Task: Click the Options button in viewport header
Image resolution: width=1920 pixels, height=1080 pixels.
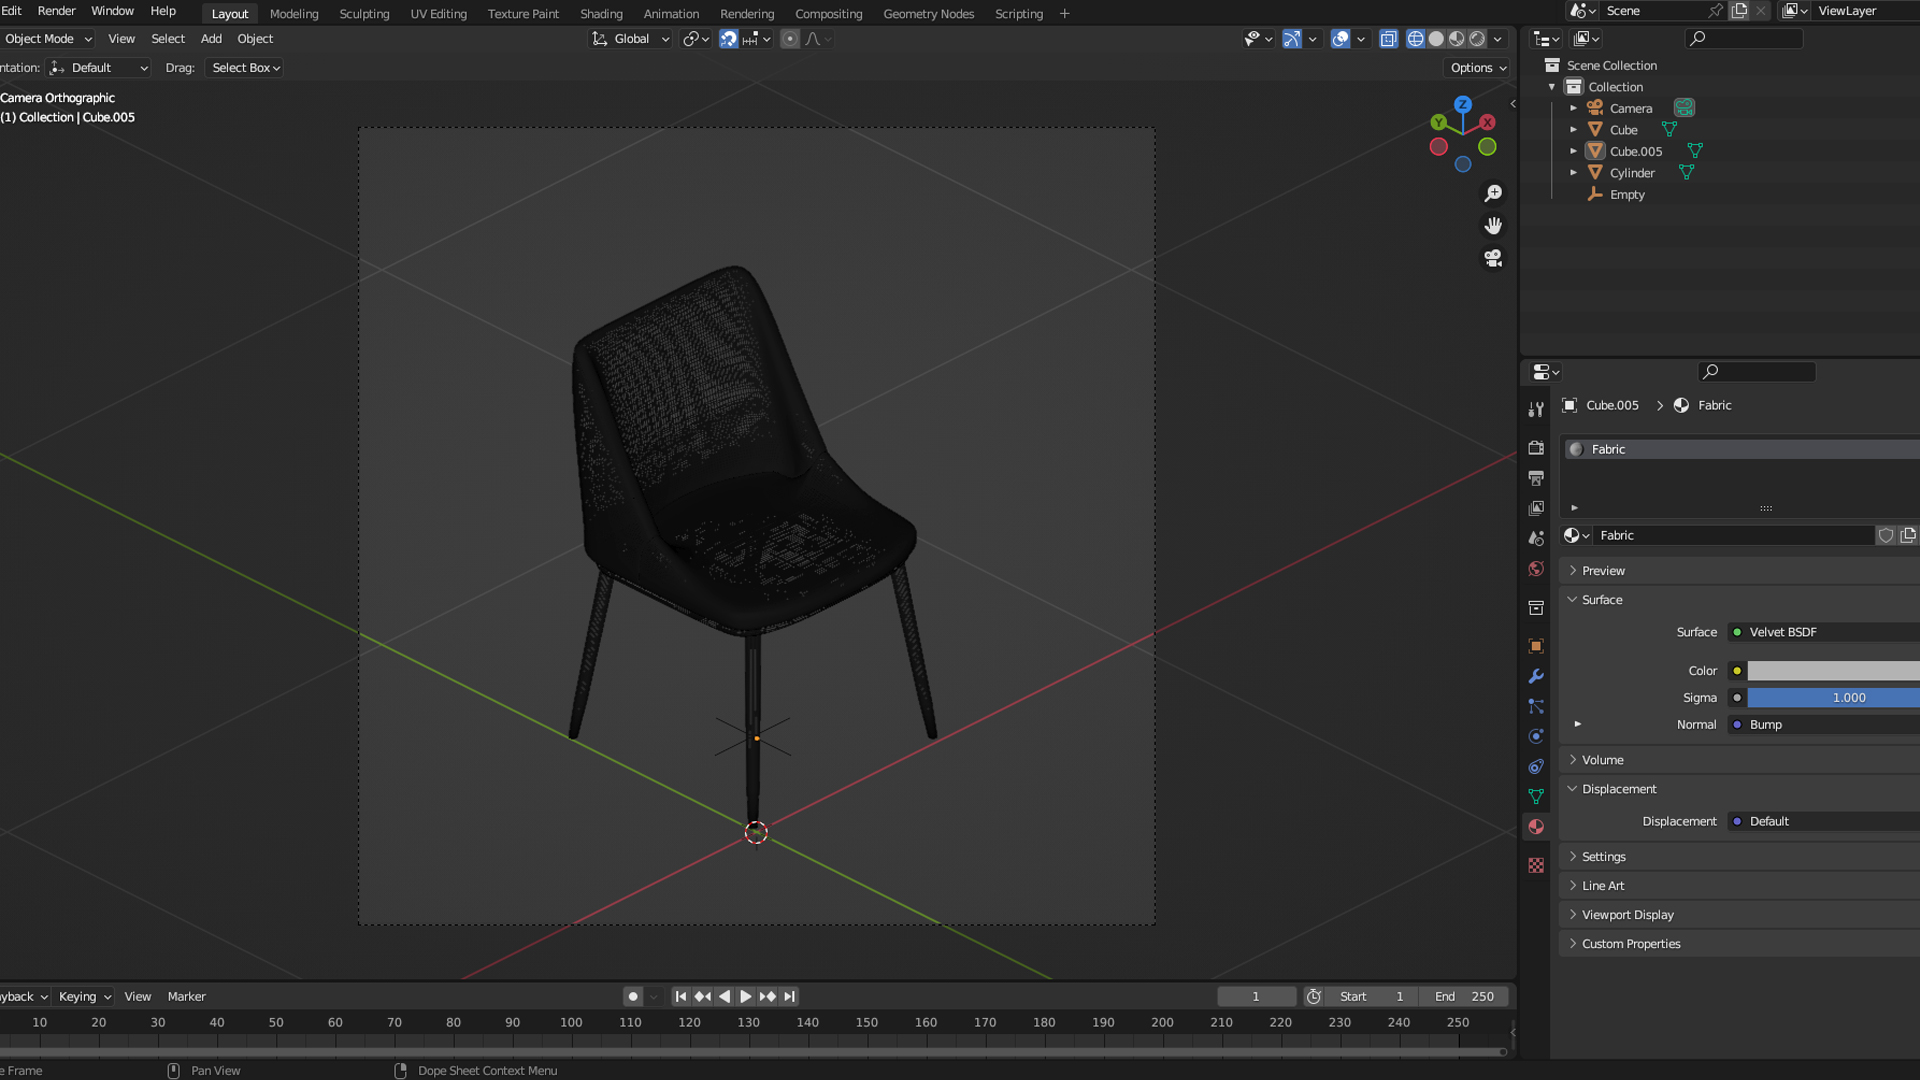Action: pos(1477,68)
